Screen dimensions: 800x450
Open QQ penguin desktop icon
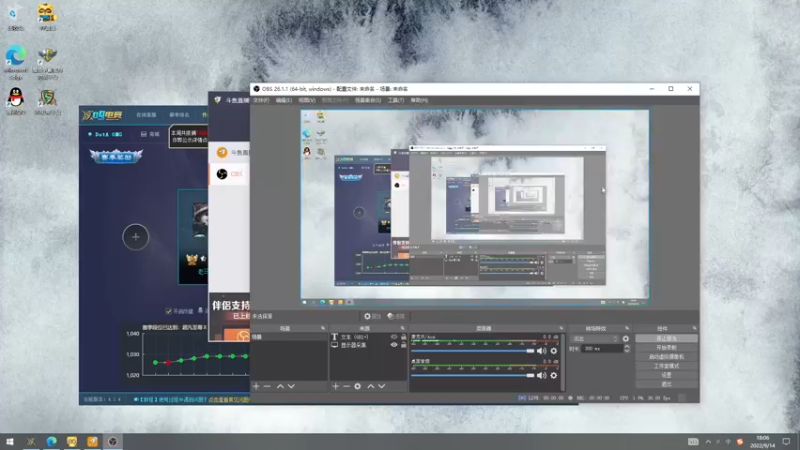[16, 101]
